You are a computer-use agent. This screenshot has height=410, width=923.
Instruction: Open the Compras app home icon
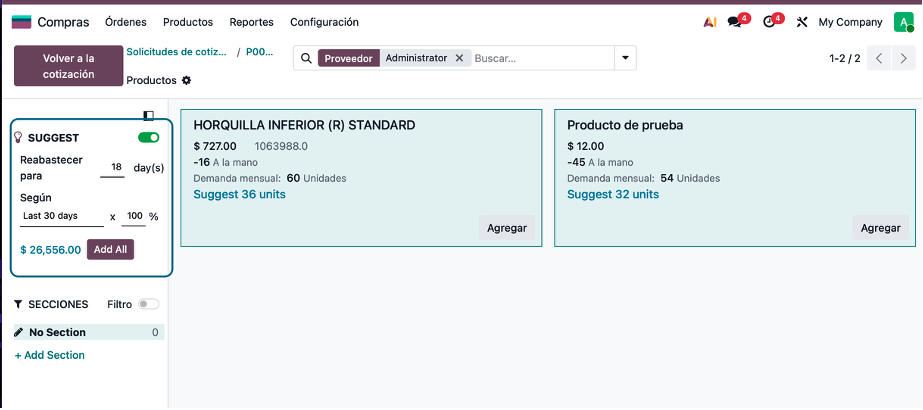point(21,22)
